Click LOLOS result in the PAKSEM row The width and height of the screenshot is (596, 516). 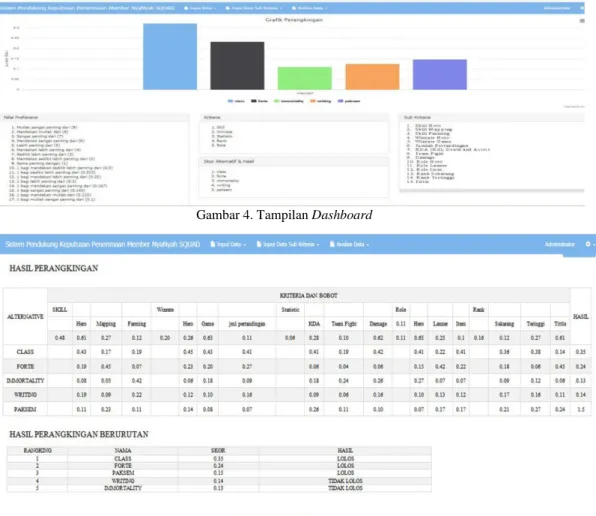pyautogui.click(x=346, y=473)
